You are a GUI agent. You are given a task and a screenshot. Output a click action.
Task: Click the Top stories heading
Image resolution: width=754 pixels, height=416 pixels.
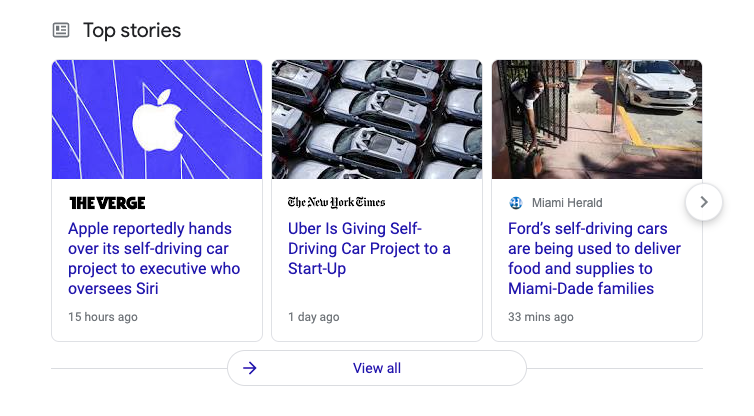(x=132, y=30)
